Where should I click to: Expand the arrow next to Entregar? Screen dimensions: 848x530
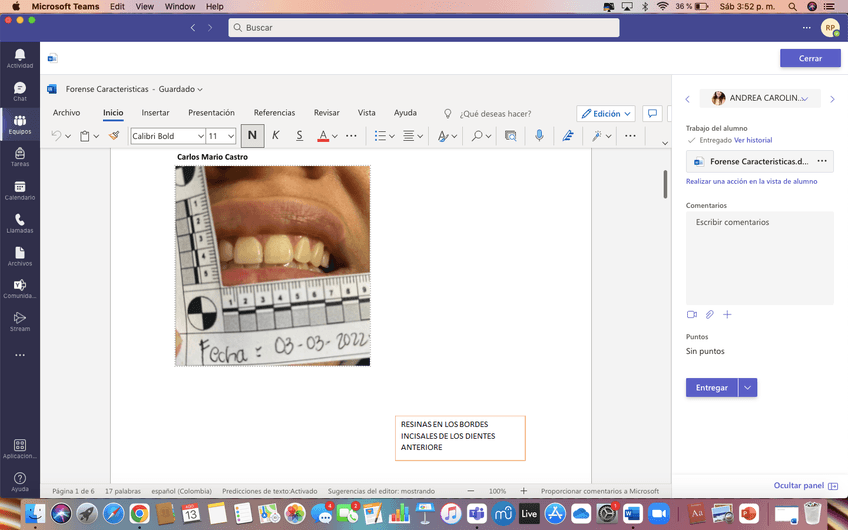point(748,388)
